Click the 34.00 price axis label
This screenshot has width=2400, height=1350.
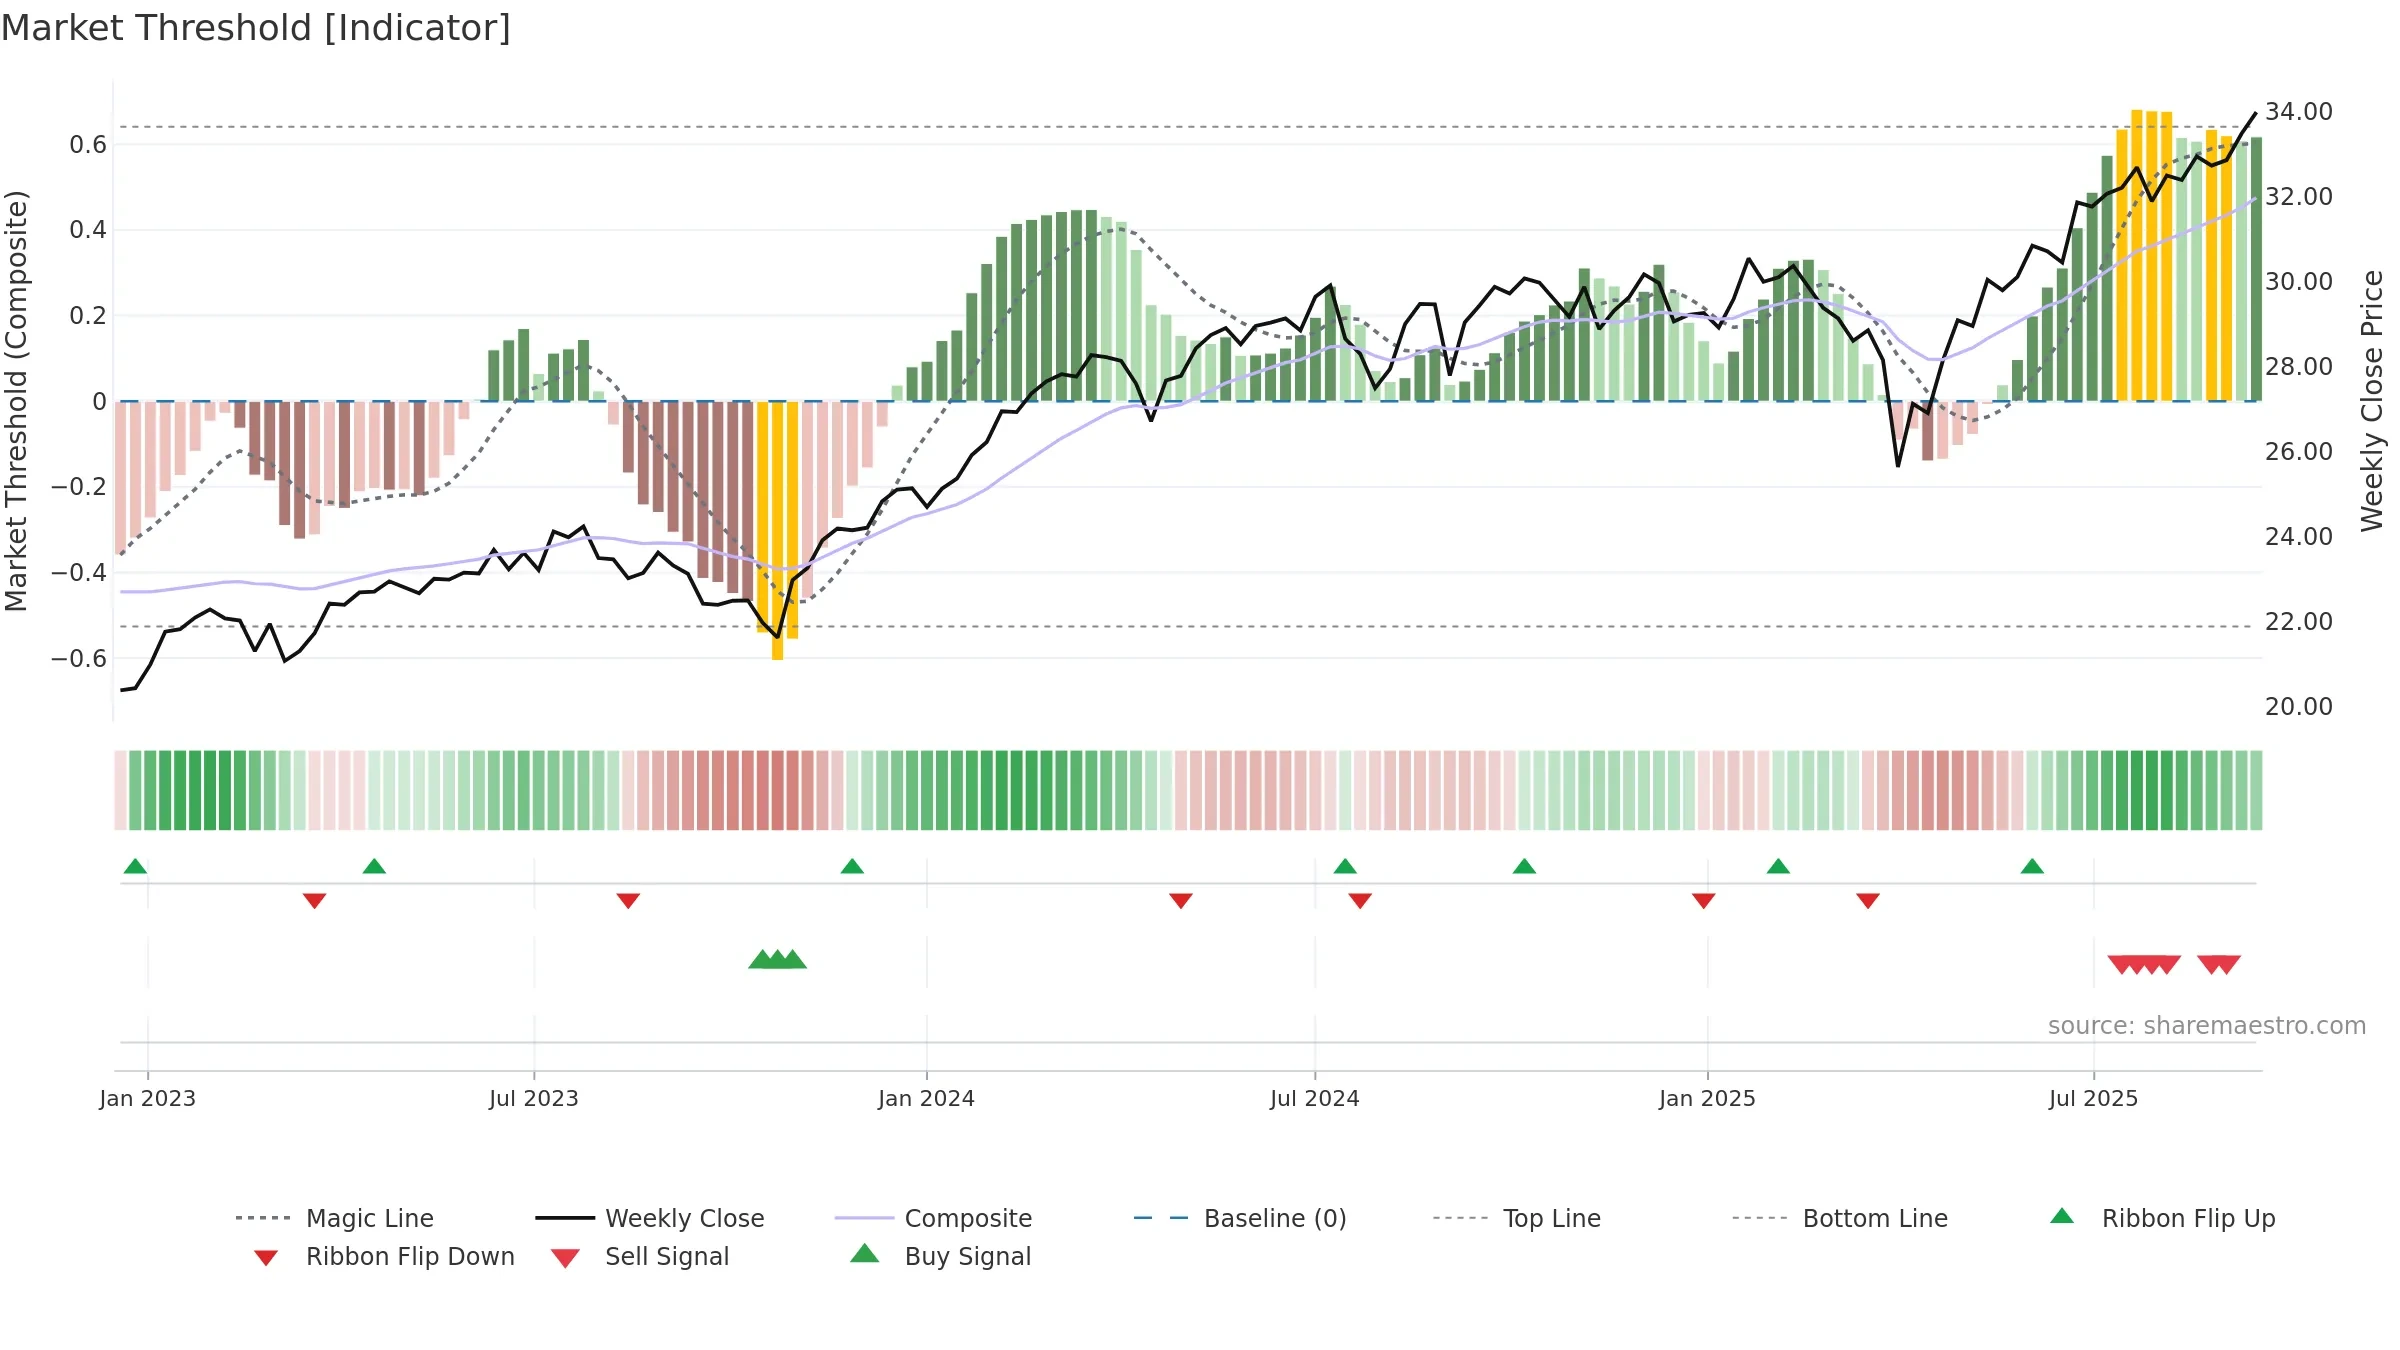[2299, 112]
